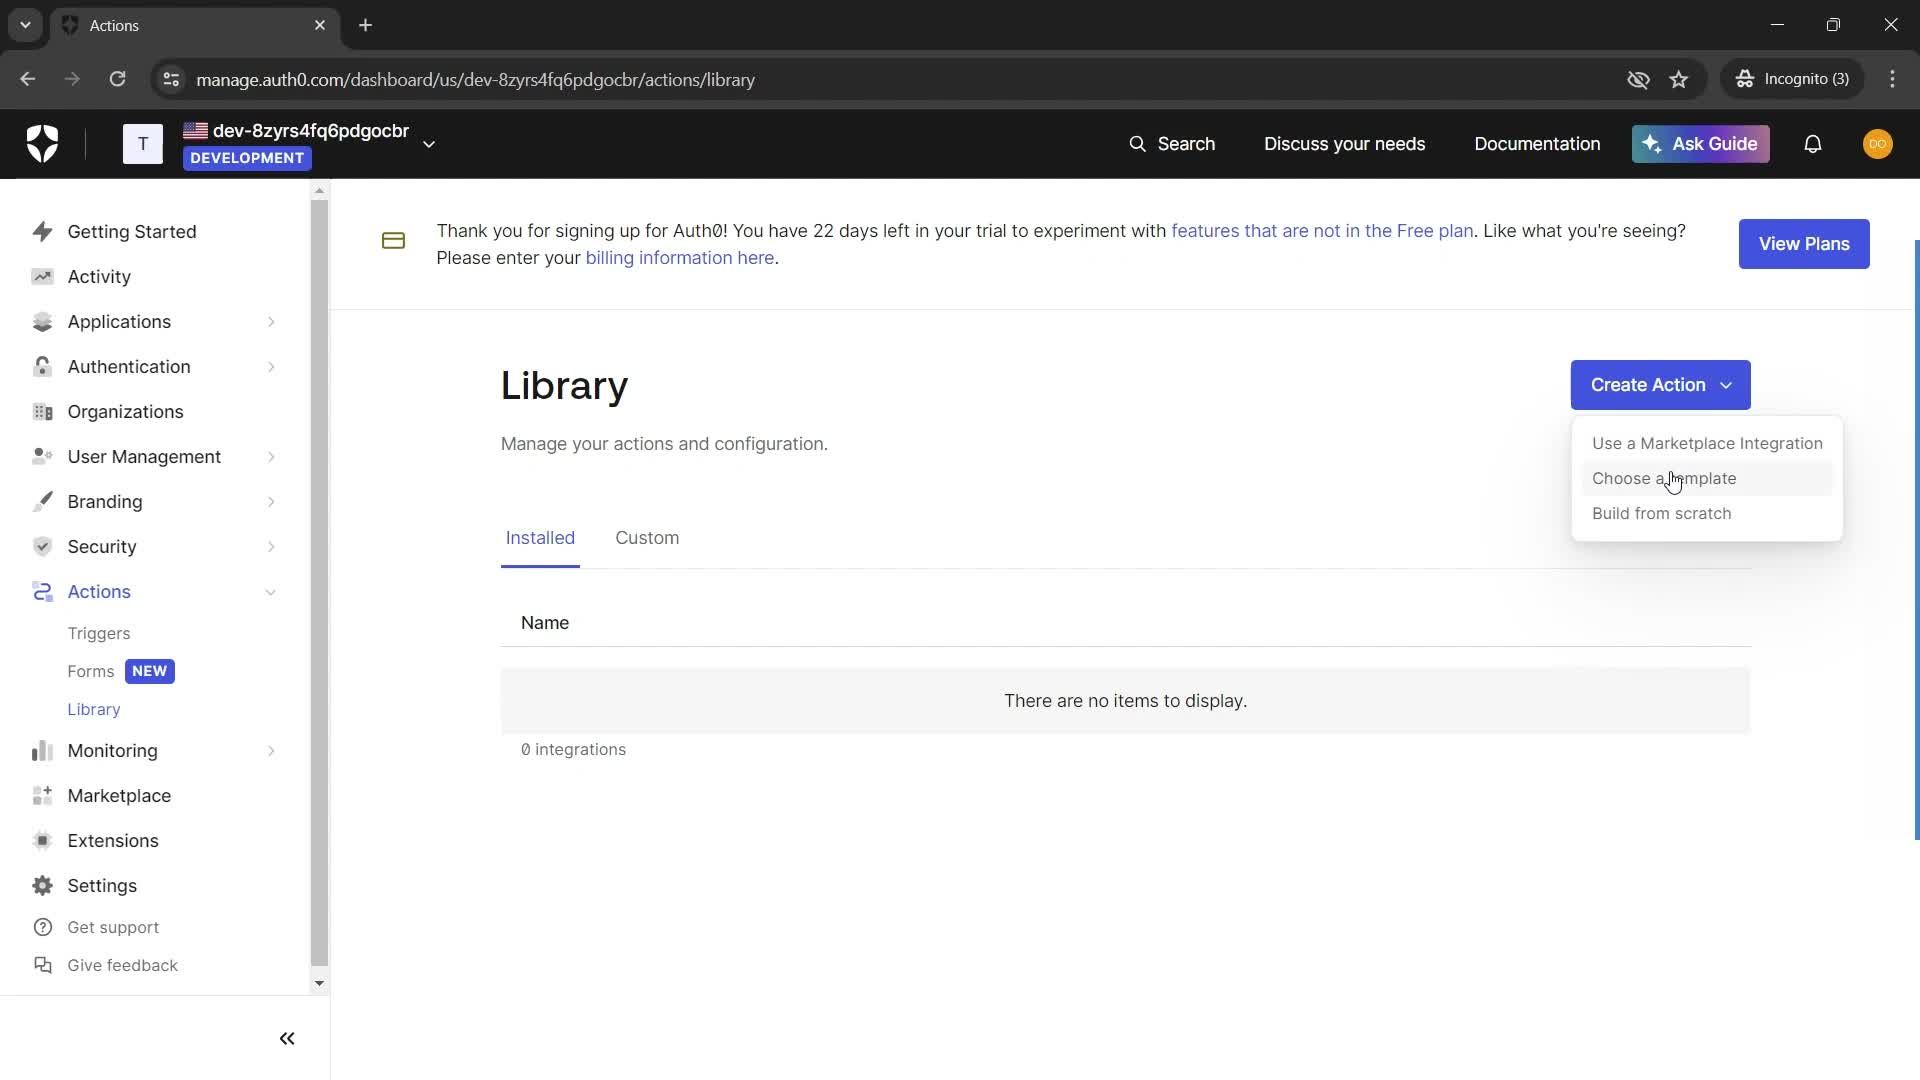Image resolution: width=1920 pixels, height=1080 pixels.
Task: Open features not in Free plan link
Action: pyautogui.click(x=1321, y=231)
